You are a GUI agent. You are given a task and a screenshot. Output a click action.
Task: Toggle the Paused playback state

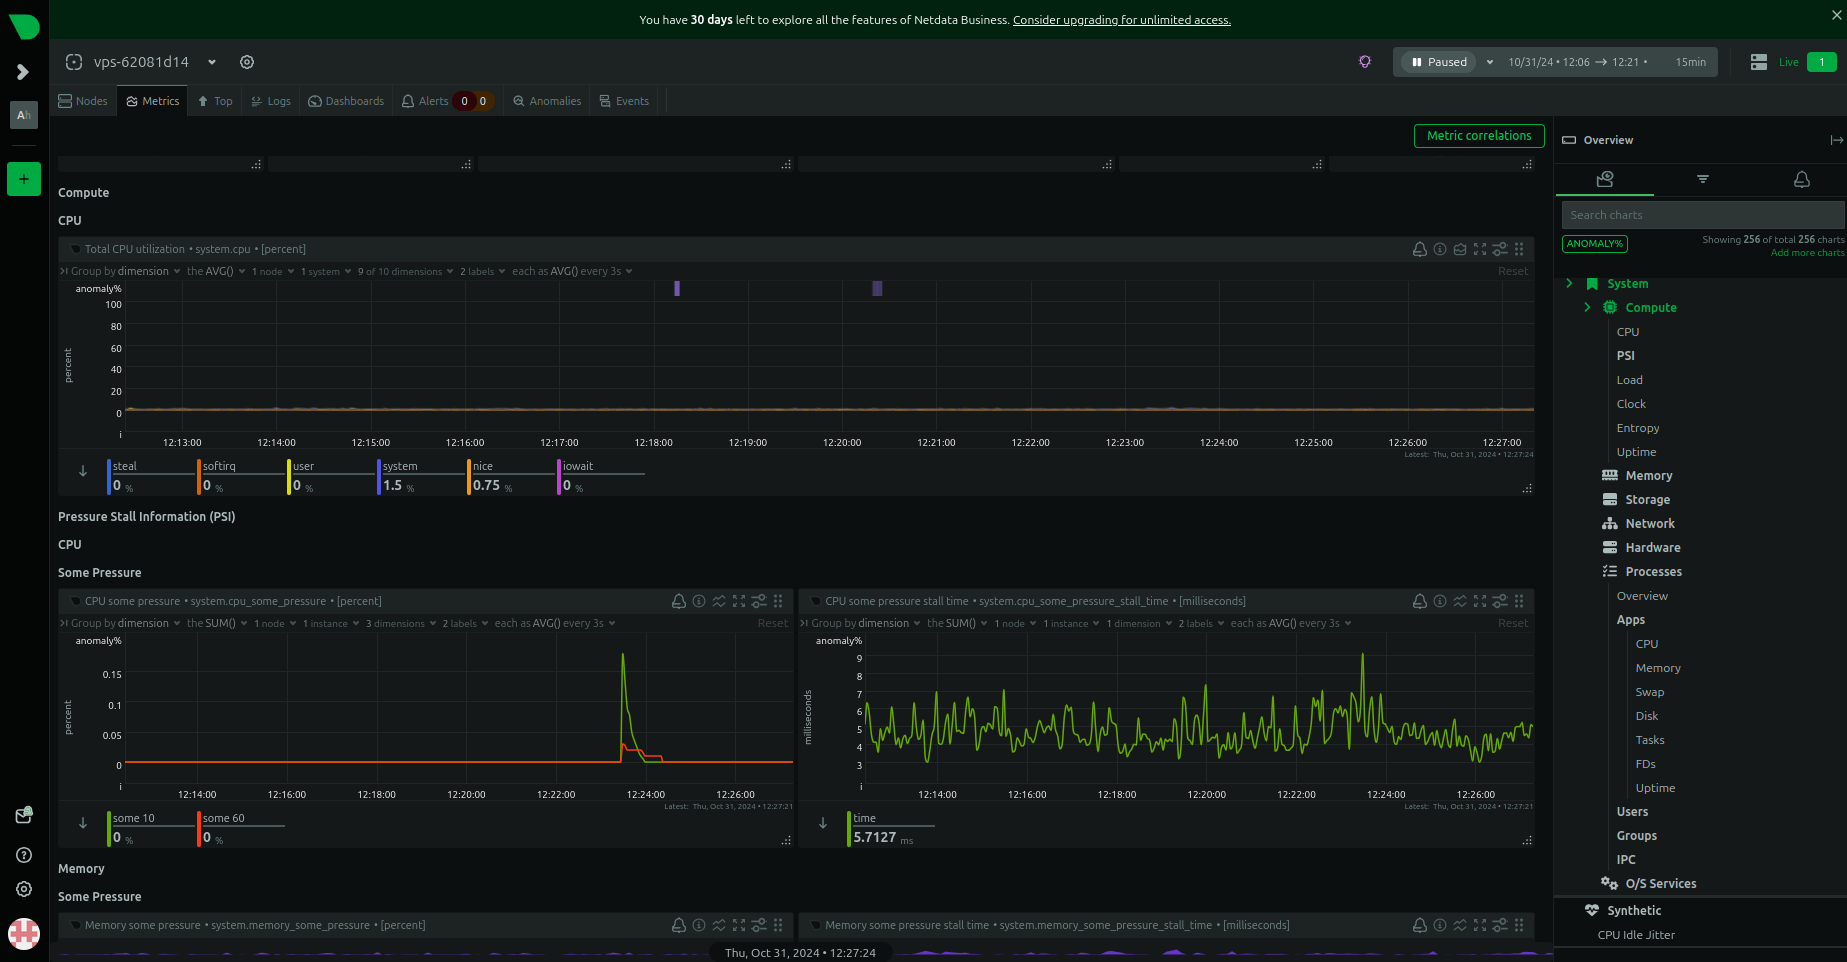pyautogui.click(x=1439, y=62)
